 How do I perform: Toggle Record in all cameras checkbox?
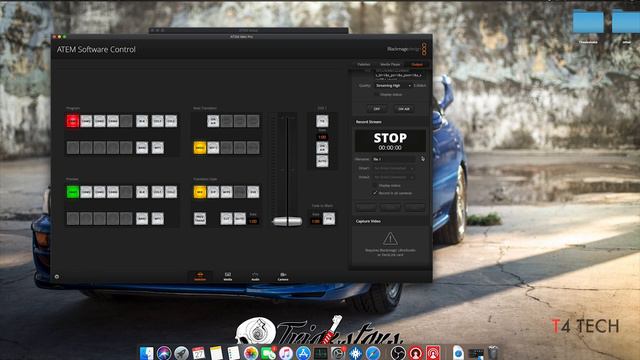375,193
